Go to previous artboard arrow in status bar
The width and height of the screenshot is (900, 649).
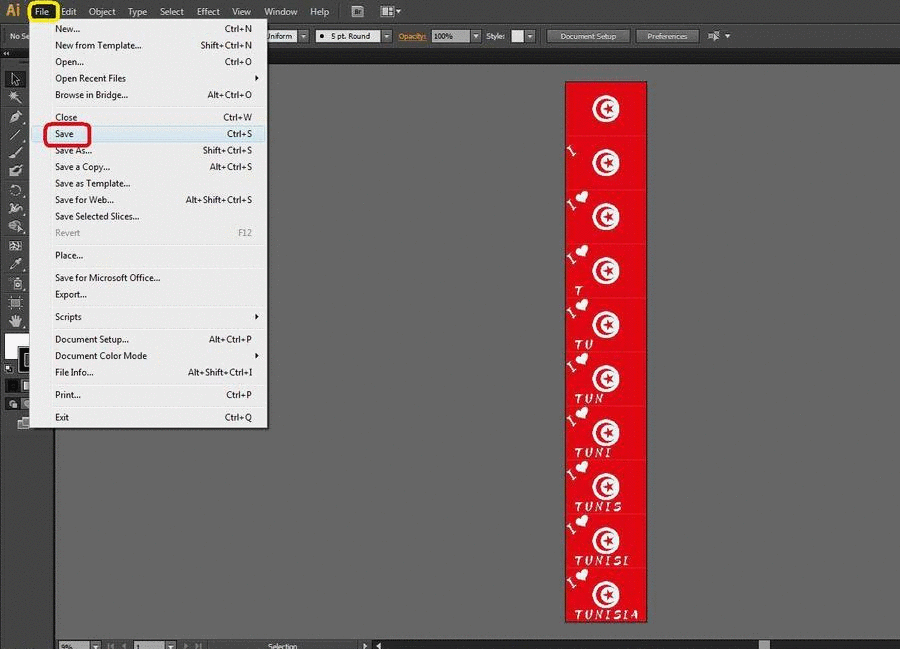click(123, 646)
